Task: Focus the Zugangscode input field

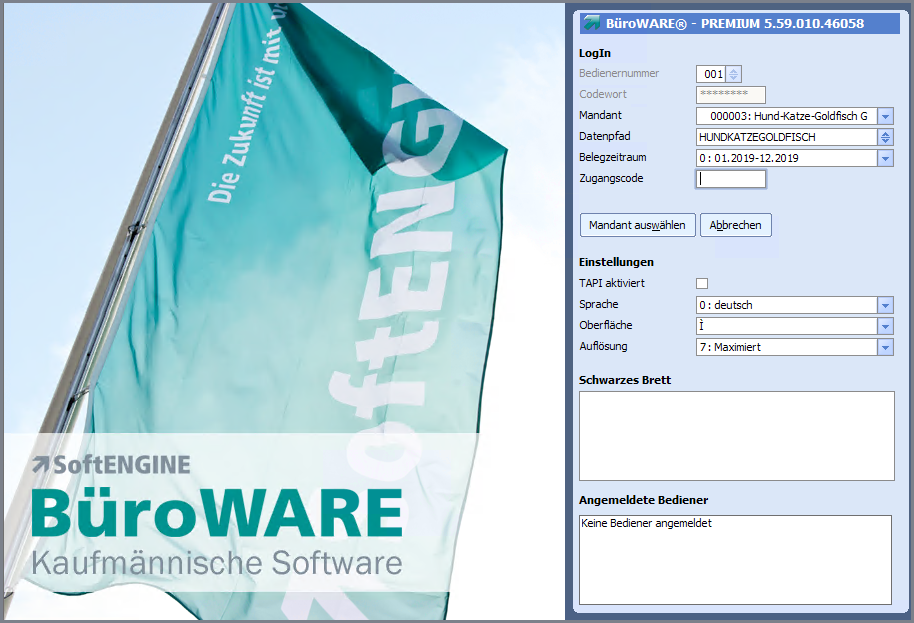Action: 731,179
